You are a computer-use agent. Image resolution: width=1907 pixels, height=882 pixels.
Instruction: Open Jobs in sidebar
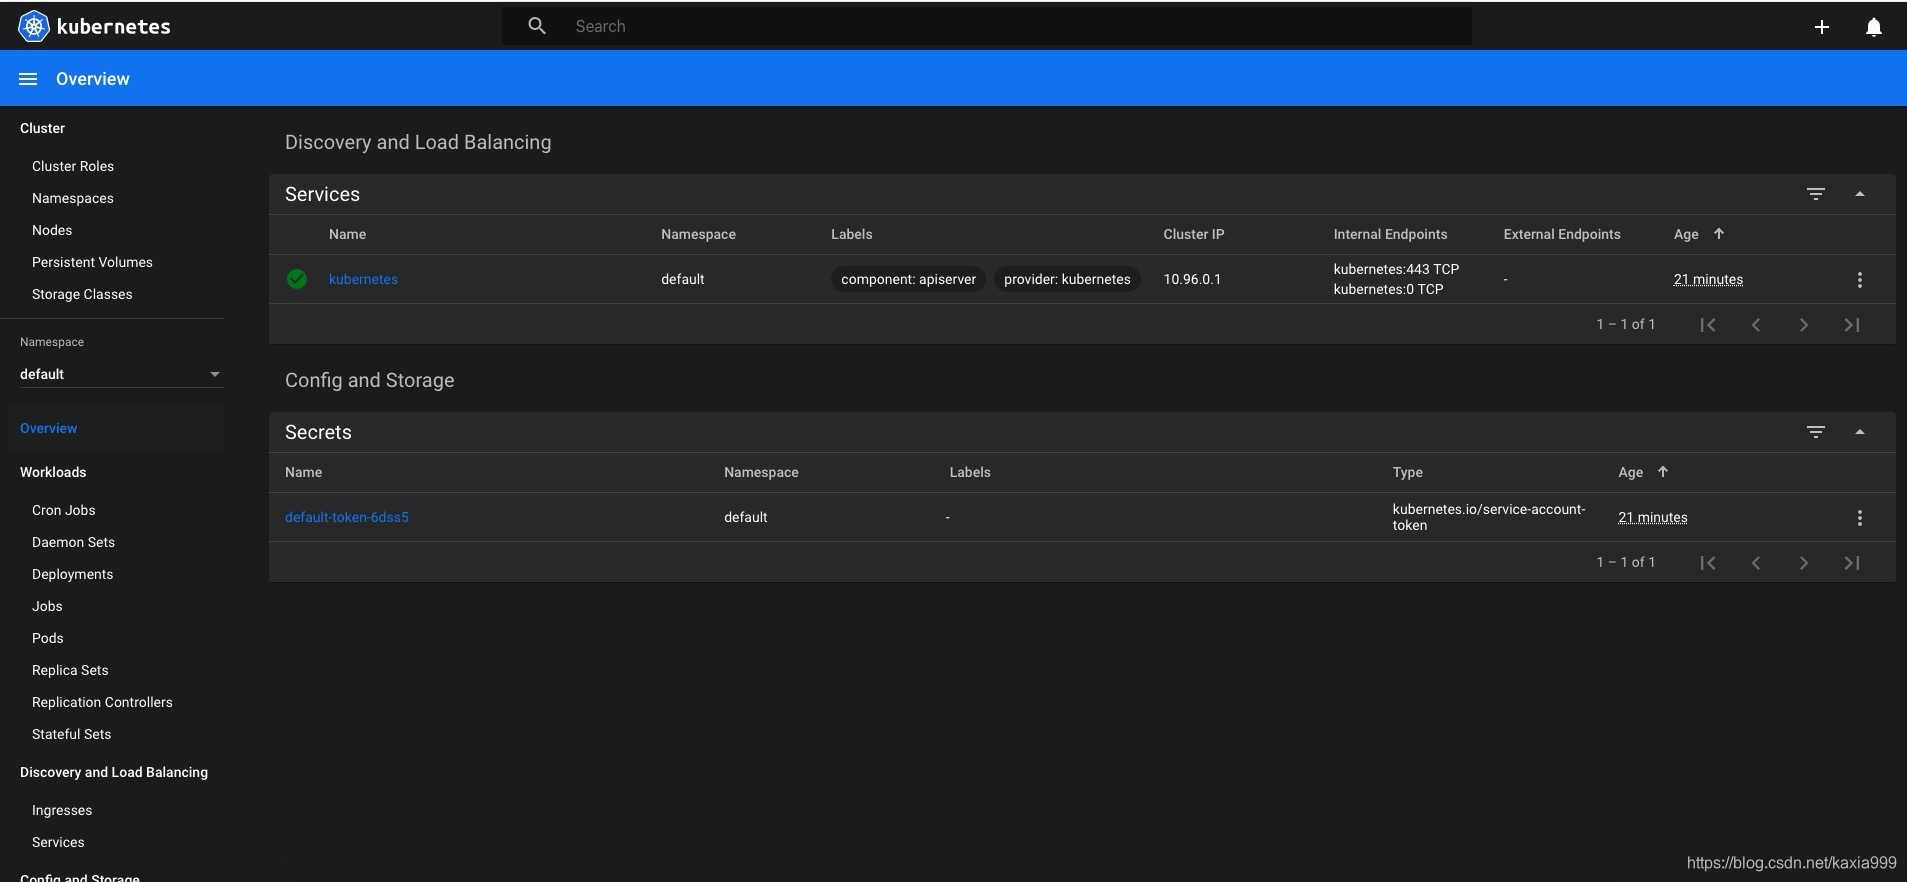(x=47, y=606)
